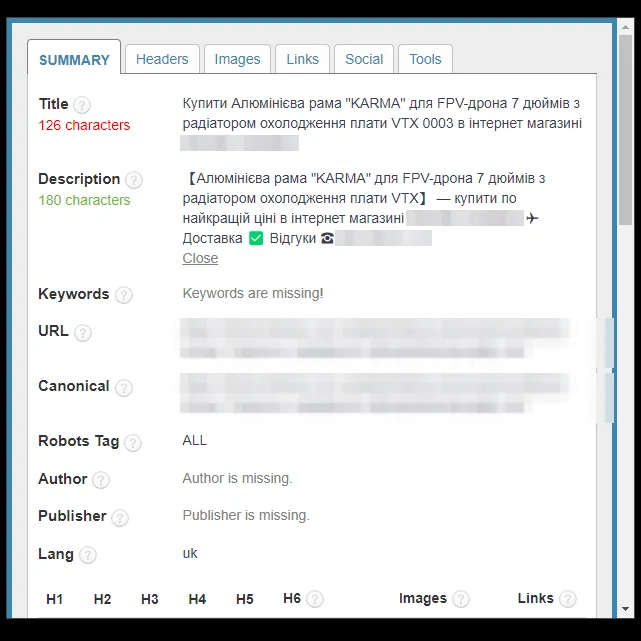This screenshot has height=641, width=641.
Task: Click the meta description text paragraph
Action: pyautogui.click(x=364, y=208)
